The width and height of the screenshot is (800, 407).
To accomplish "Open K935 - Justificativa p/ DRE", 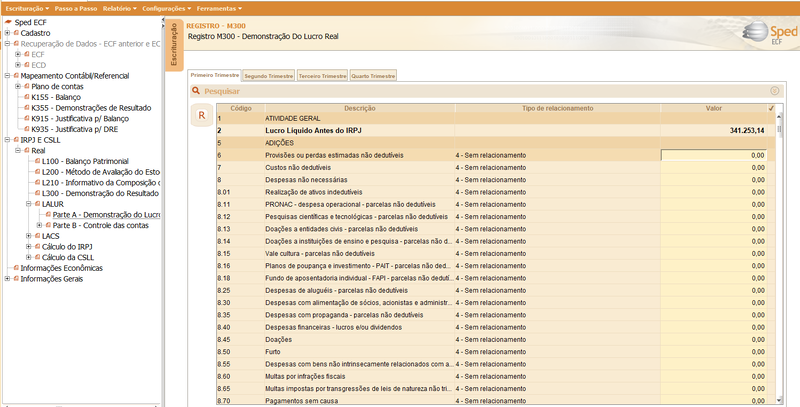I will [74, 130].
